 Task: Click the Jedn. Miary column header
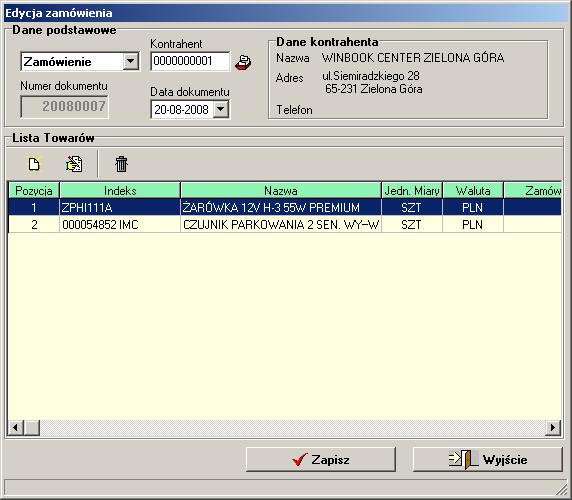(412, 190)
